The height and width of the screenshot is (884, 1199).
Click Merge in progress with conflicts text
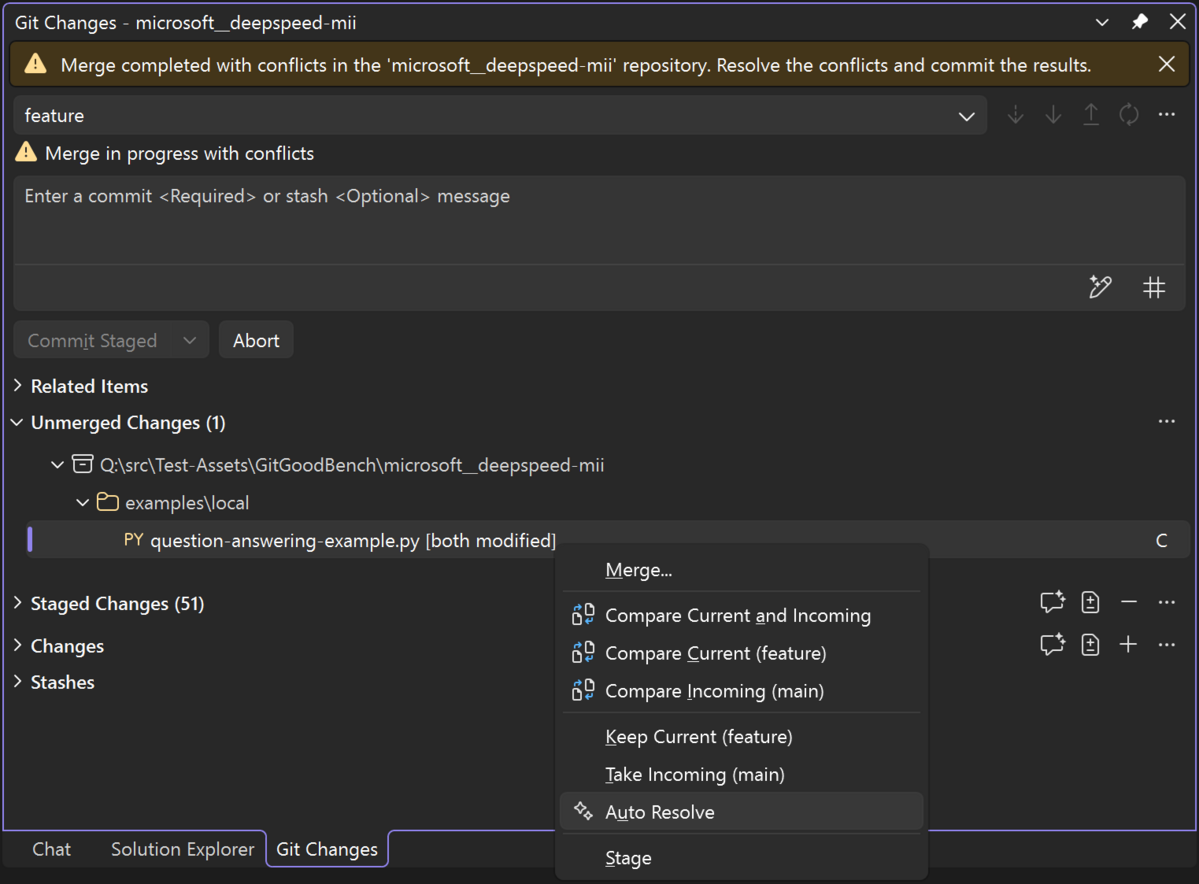click(180, 153)
